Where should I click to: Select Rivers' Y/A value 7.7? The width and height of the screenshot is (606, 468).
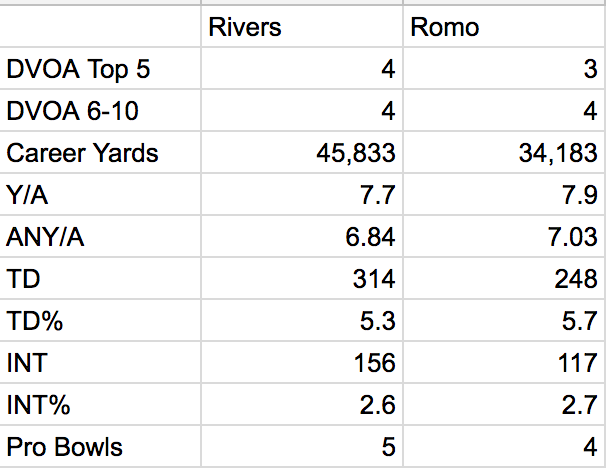tap(302, 194)
